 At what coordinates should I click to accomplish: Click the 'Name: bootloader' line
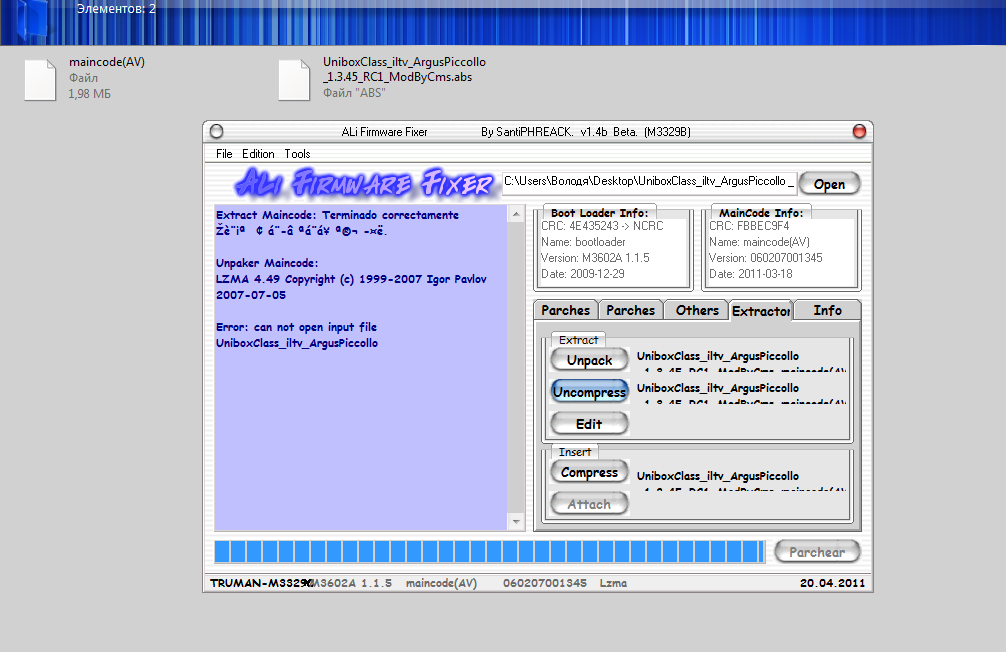click(x=583, y=242)
